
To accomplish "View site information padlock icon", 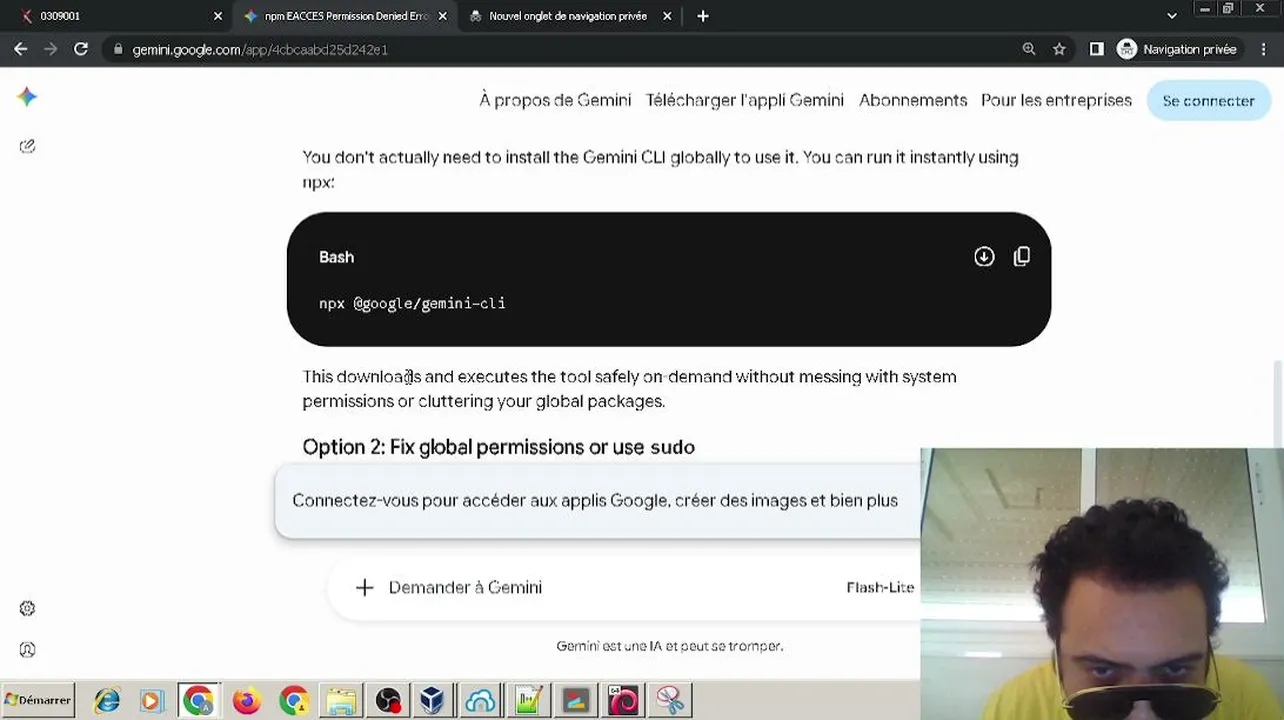I will pos(118,49).
